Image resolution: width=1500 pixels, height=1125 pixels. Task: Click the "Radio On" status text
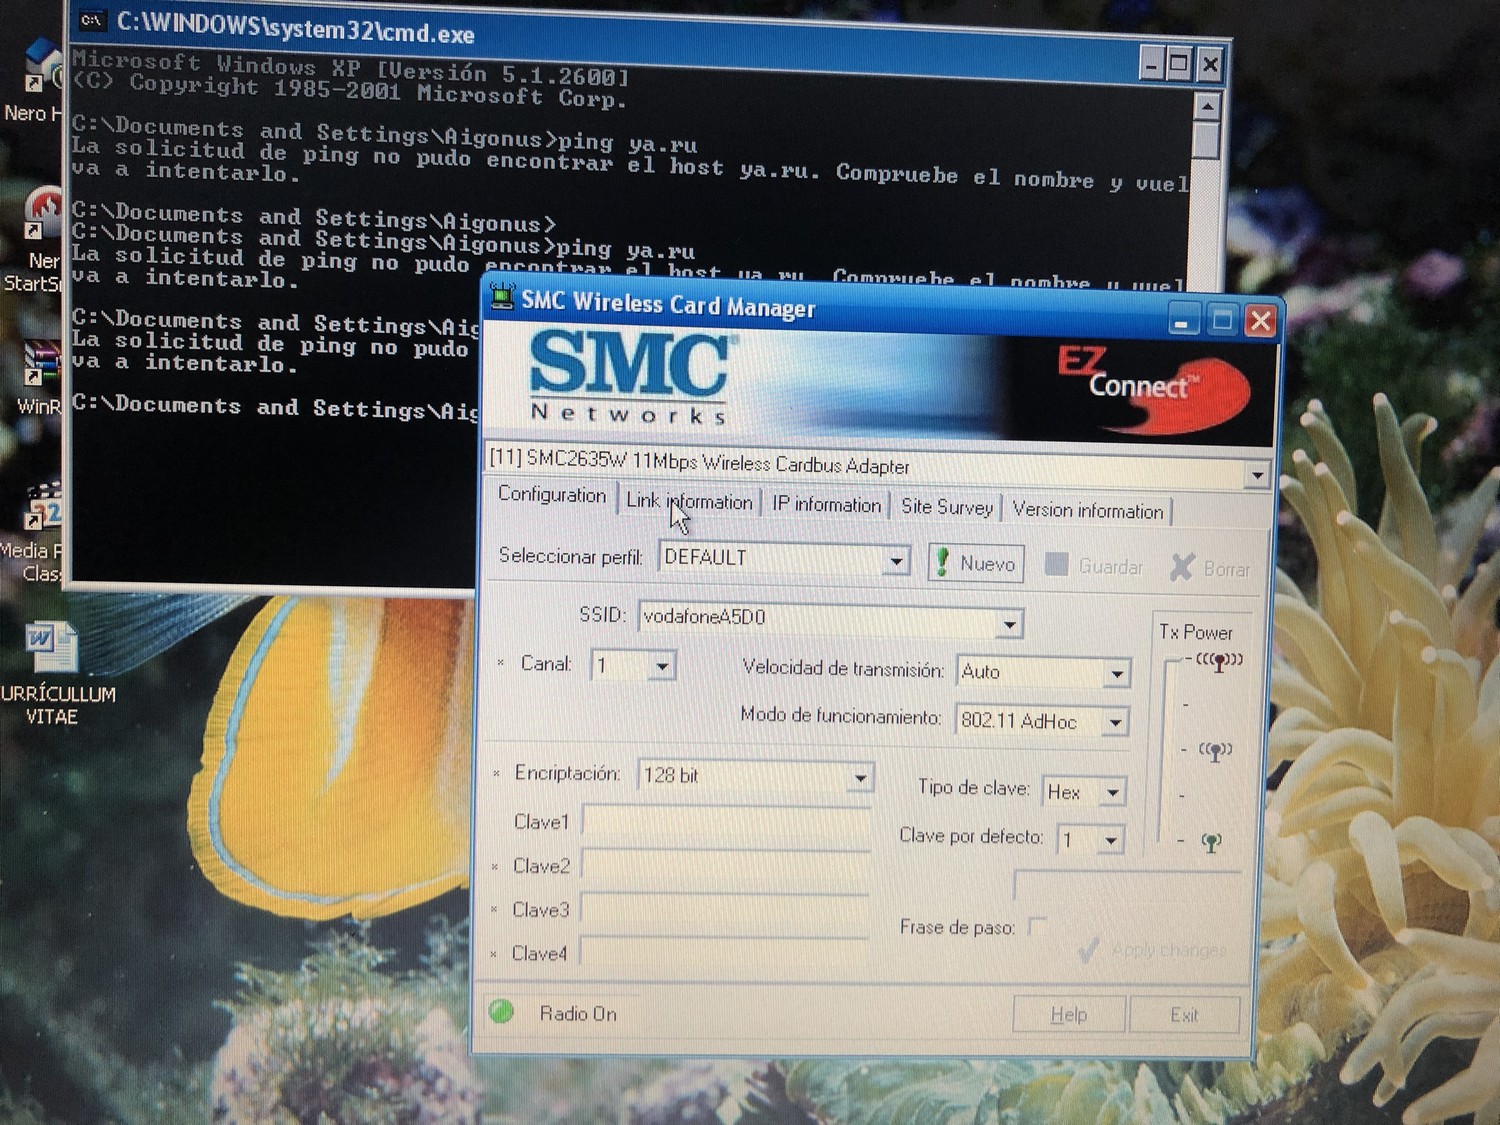578,1013
